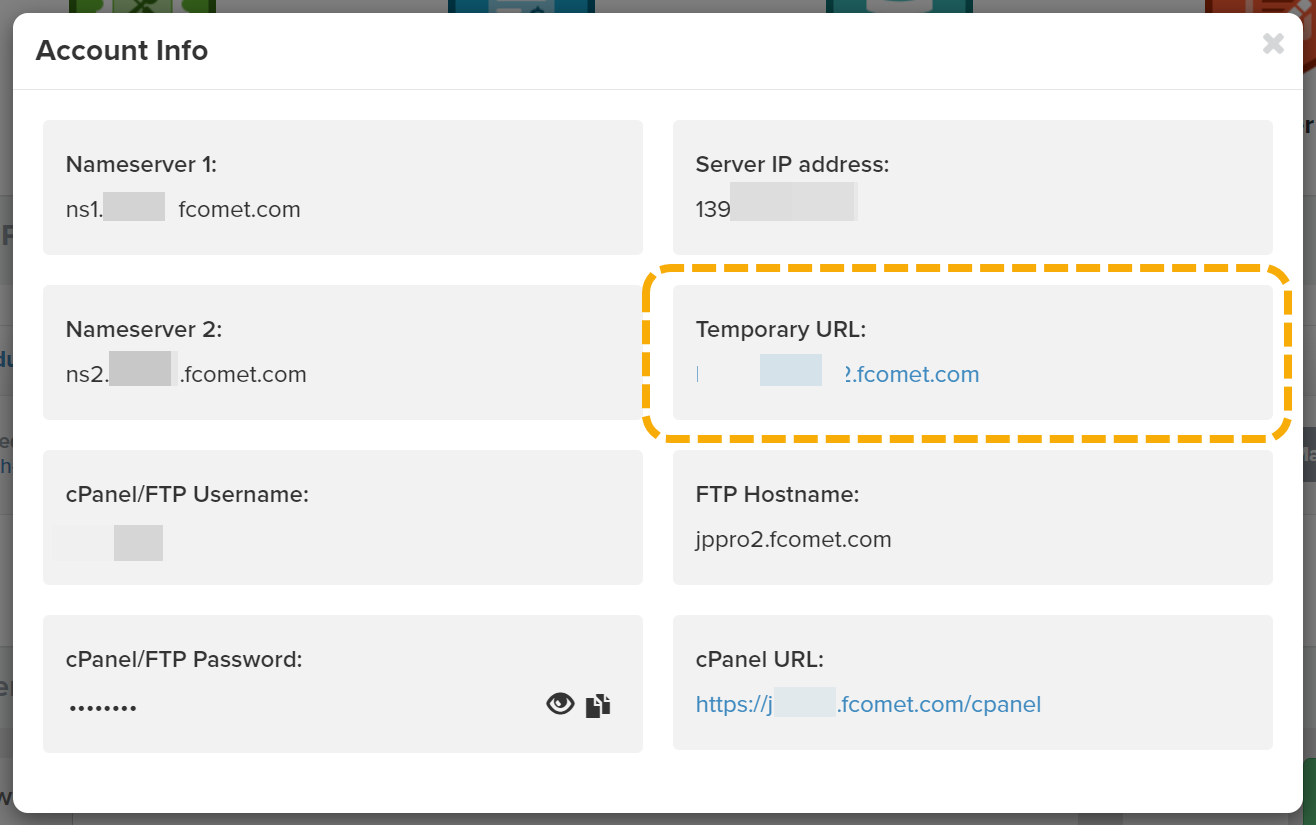Viewport: 1316px width, 825px height.
Task: Click the Account Info dialog title
Action: [x=122, y=50]
